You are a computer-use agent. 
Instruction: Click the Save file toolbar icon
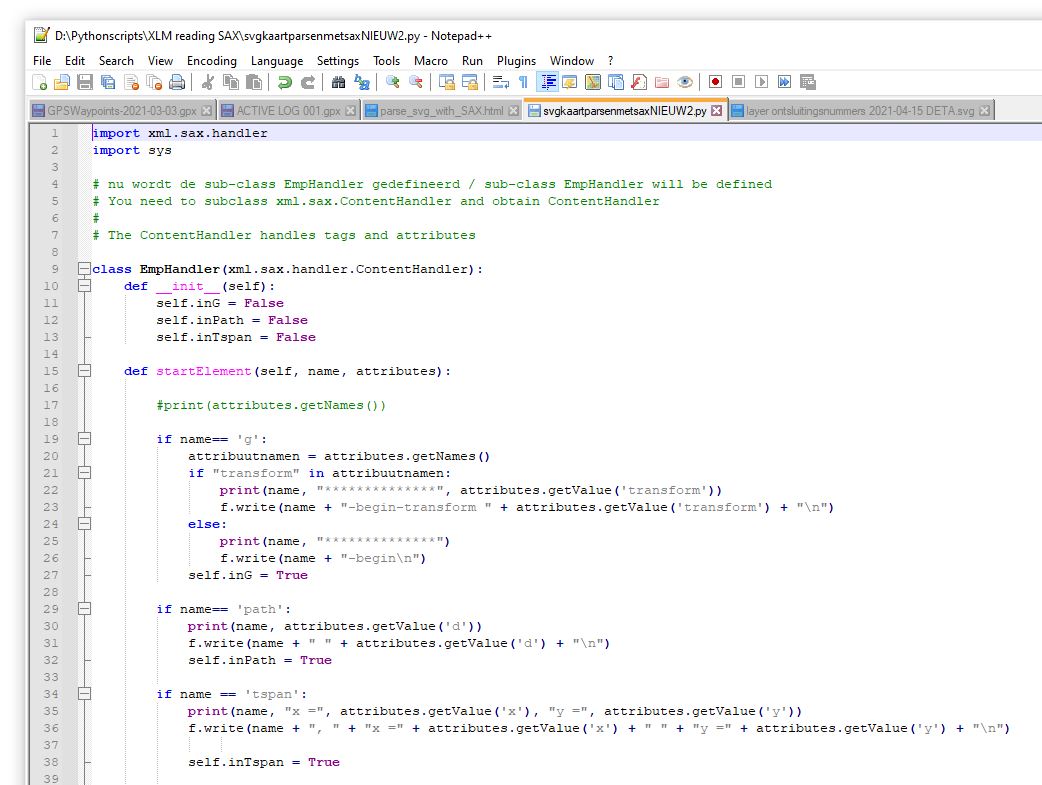coord(84,82)
